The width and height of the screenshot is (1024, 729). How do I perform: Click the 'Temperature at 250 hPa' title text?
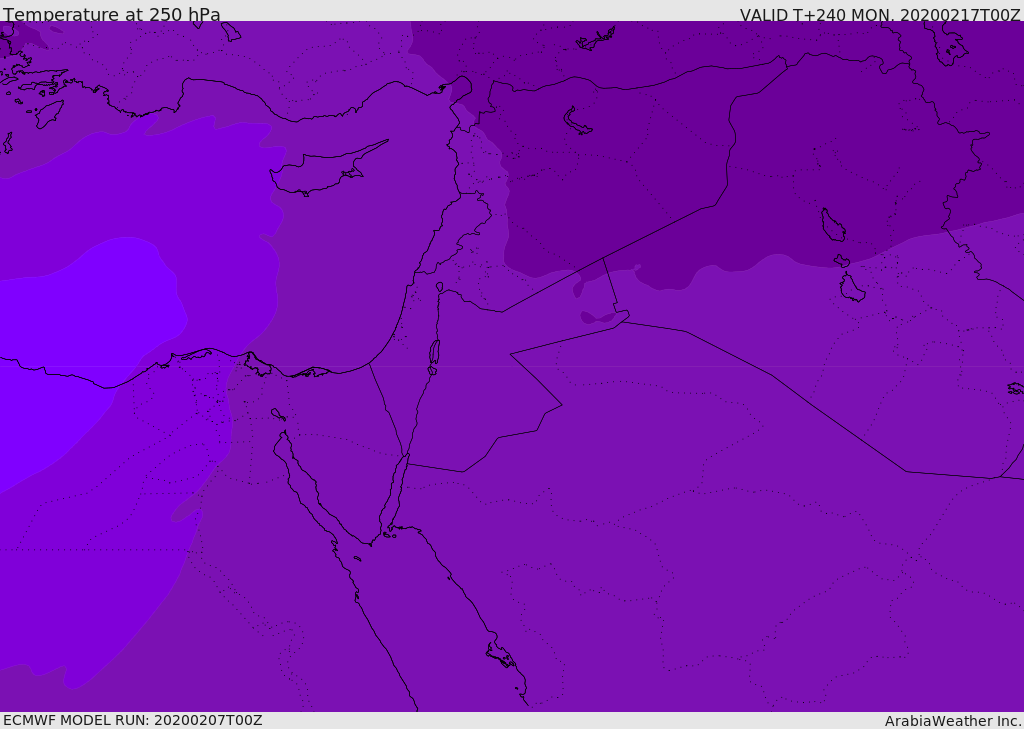click(x=112, y=14)
